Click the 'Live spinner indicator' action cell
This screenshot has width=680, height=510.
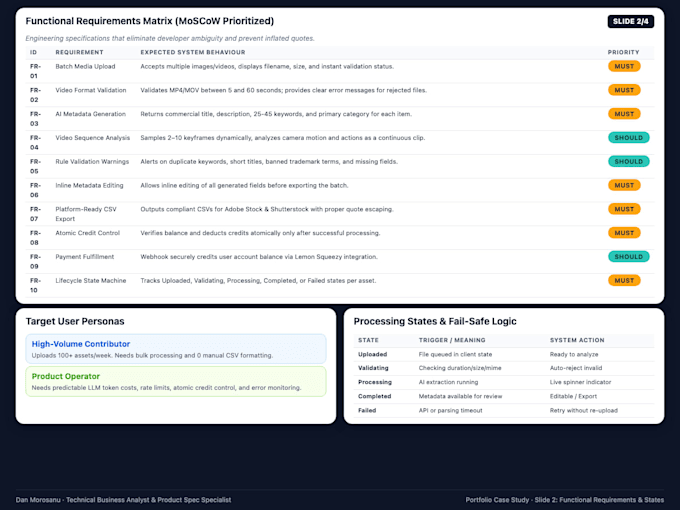coord(580,382)
